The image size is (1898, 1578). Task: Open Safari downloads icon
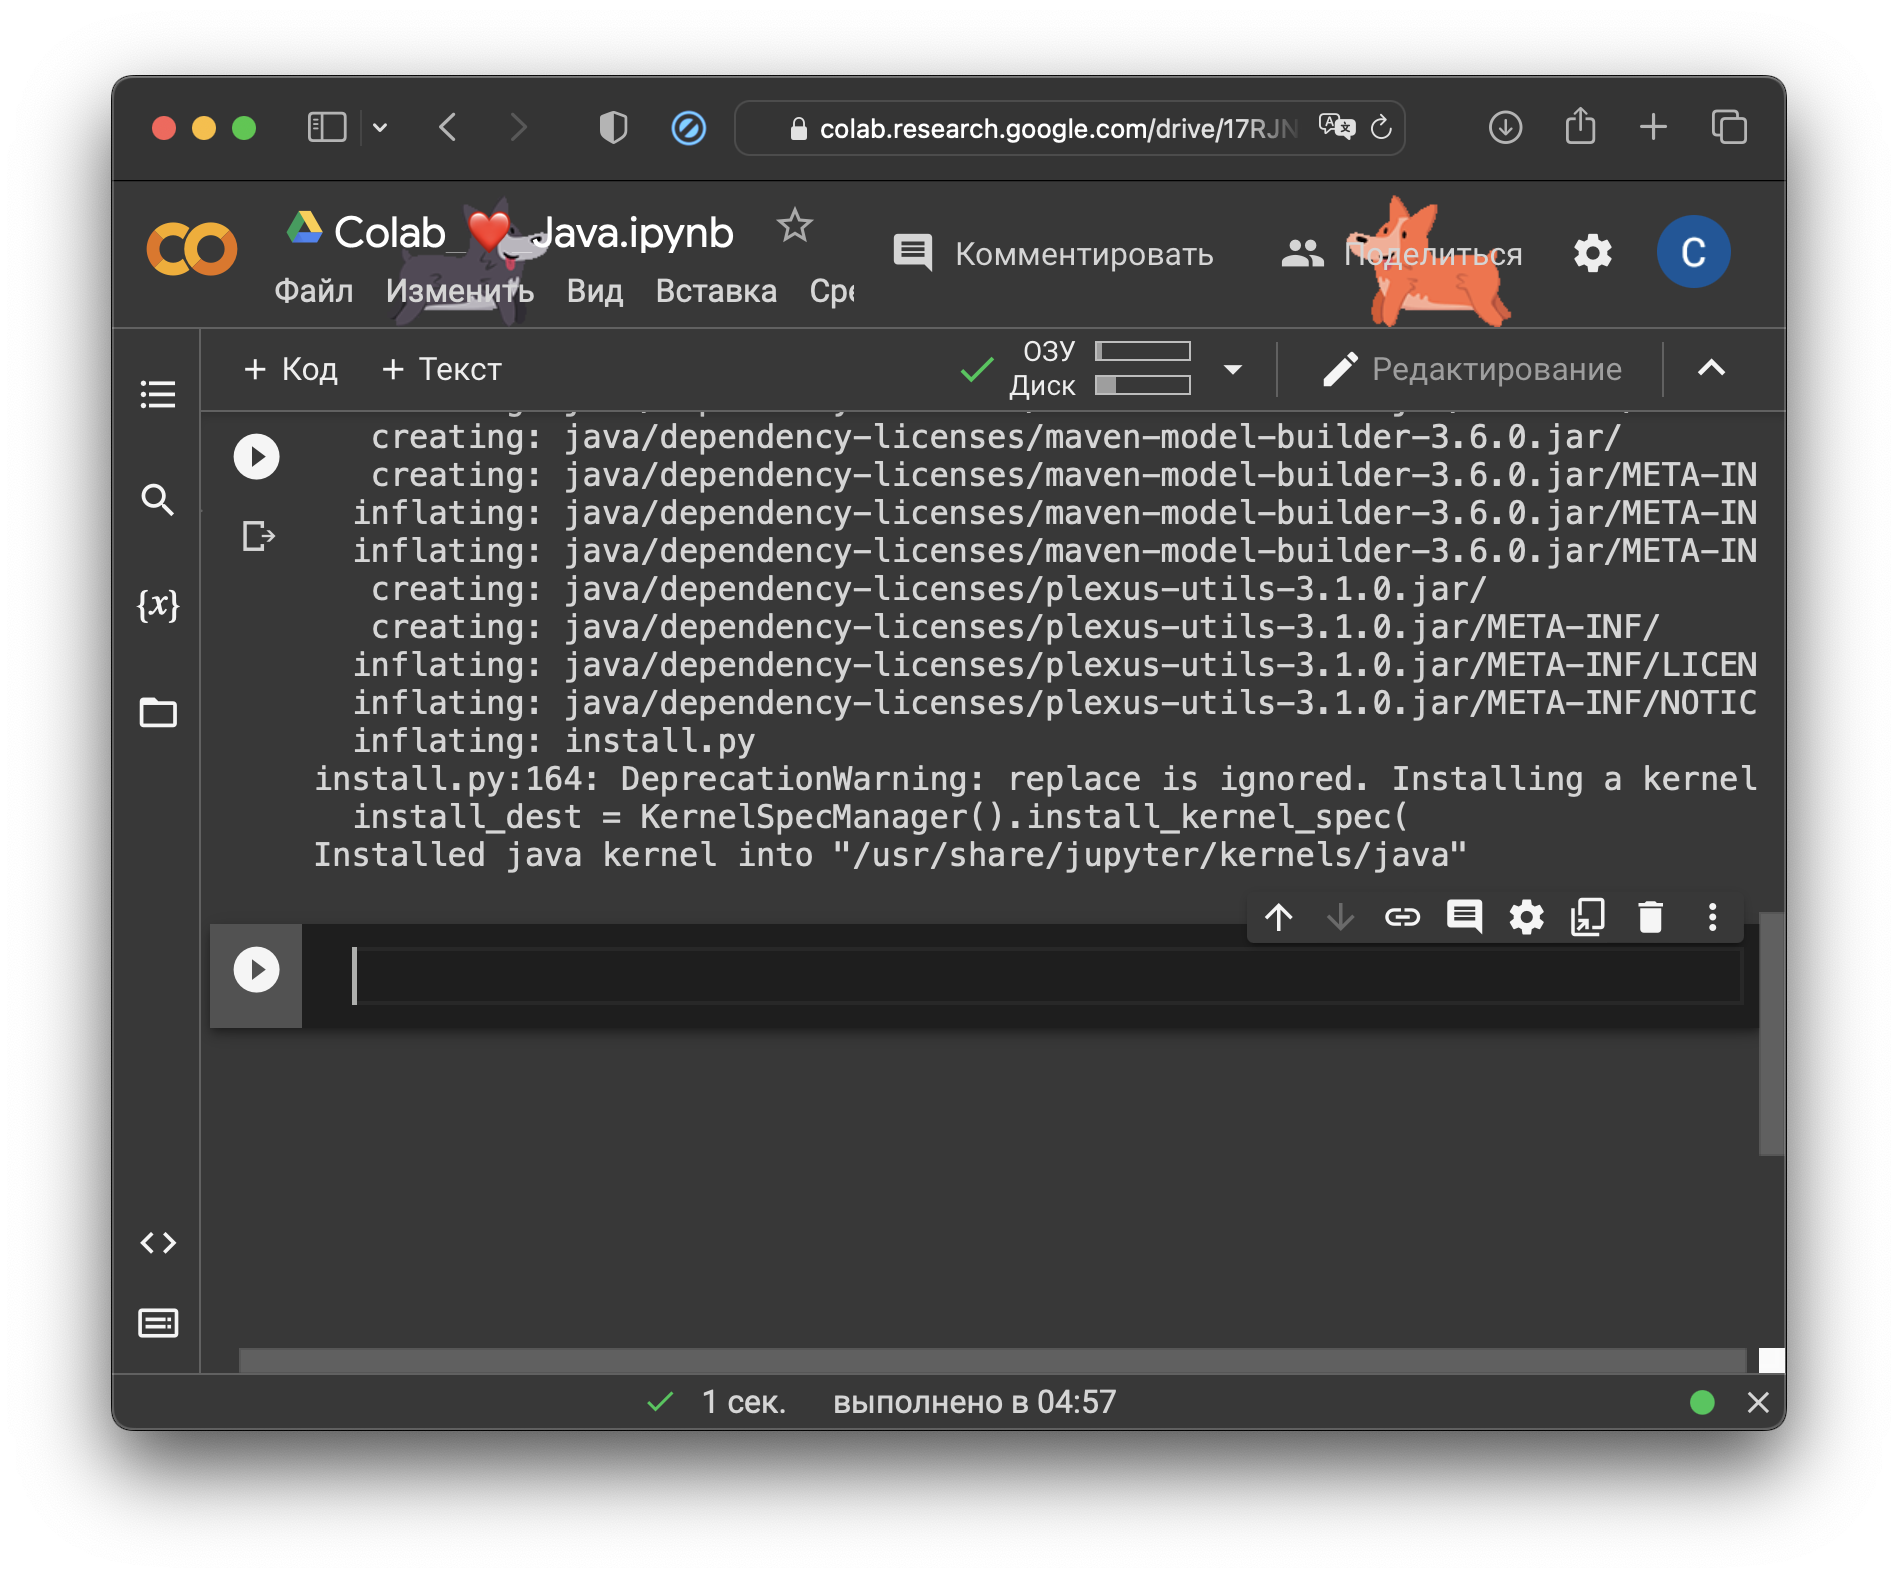(1505, 128)
